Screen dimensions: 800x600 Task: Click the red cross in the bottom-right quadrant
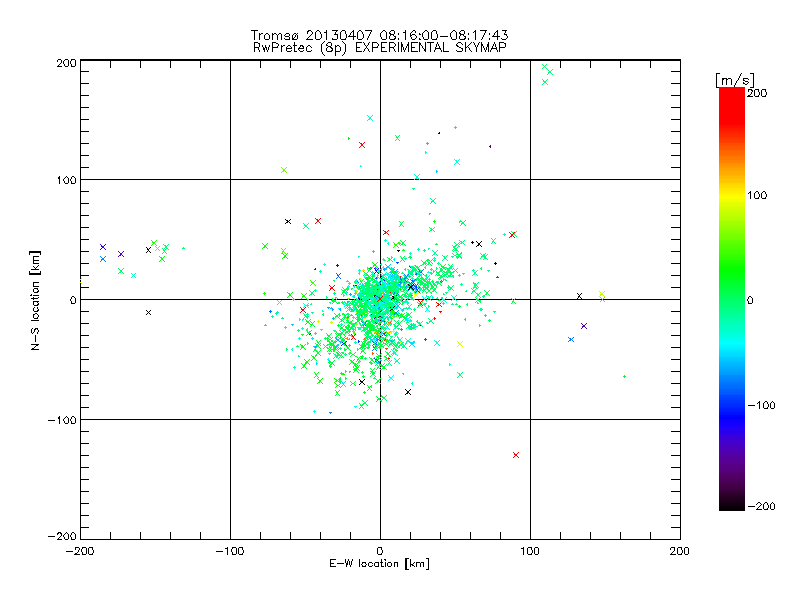click(x=516, y=455)
